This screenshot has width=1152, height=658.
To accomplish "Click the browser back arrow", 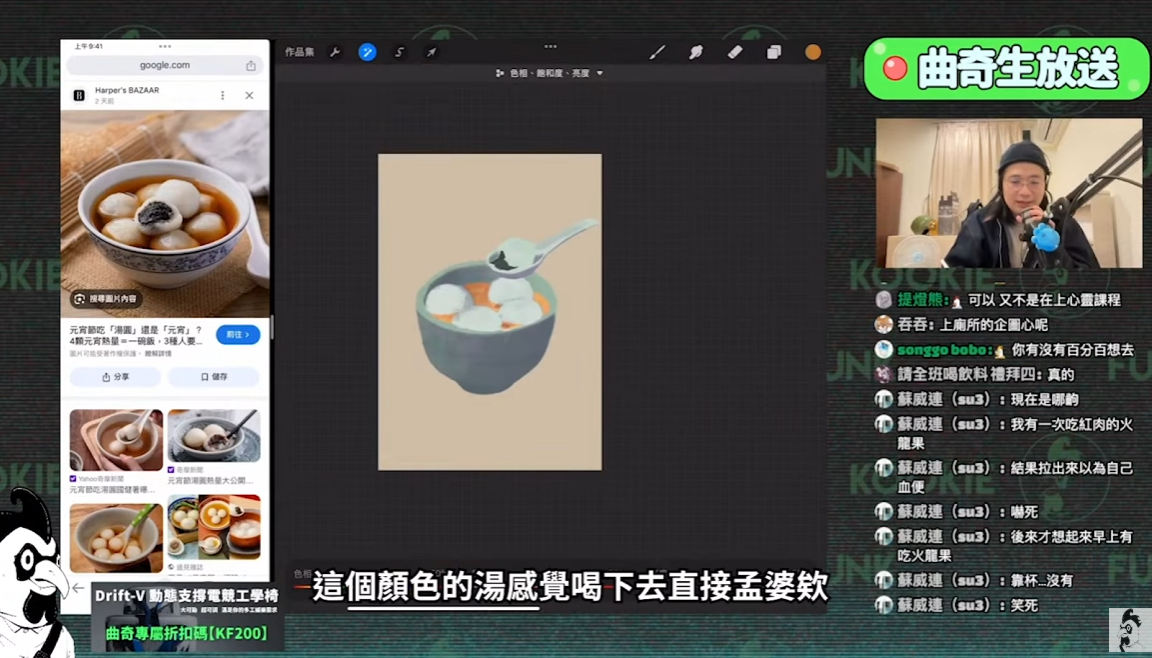I will click(x=78, y=588).
